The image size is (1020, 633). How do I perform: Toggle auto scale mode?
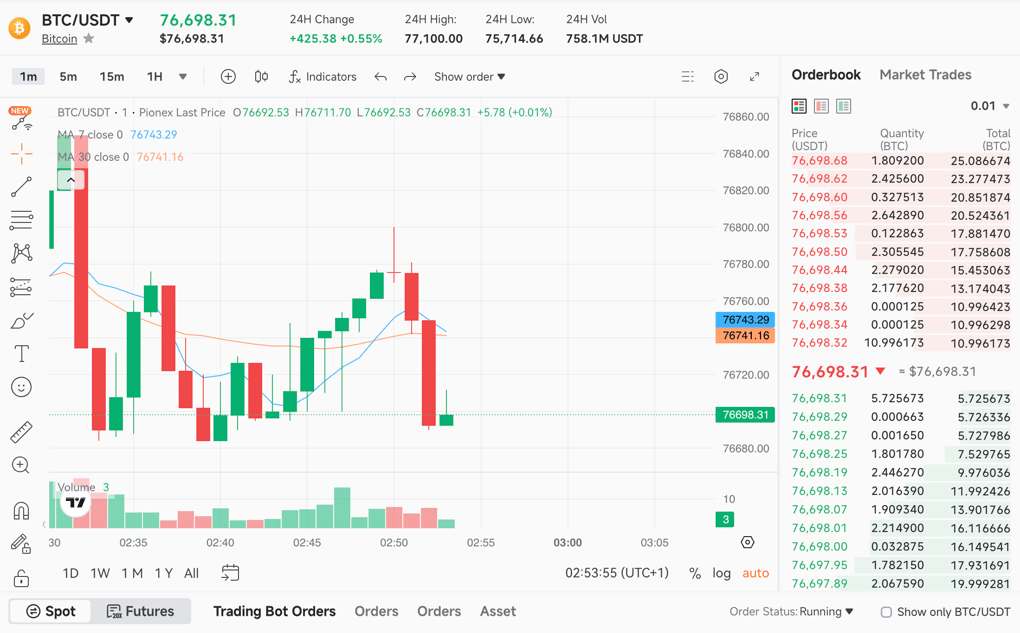coord(755,573)
